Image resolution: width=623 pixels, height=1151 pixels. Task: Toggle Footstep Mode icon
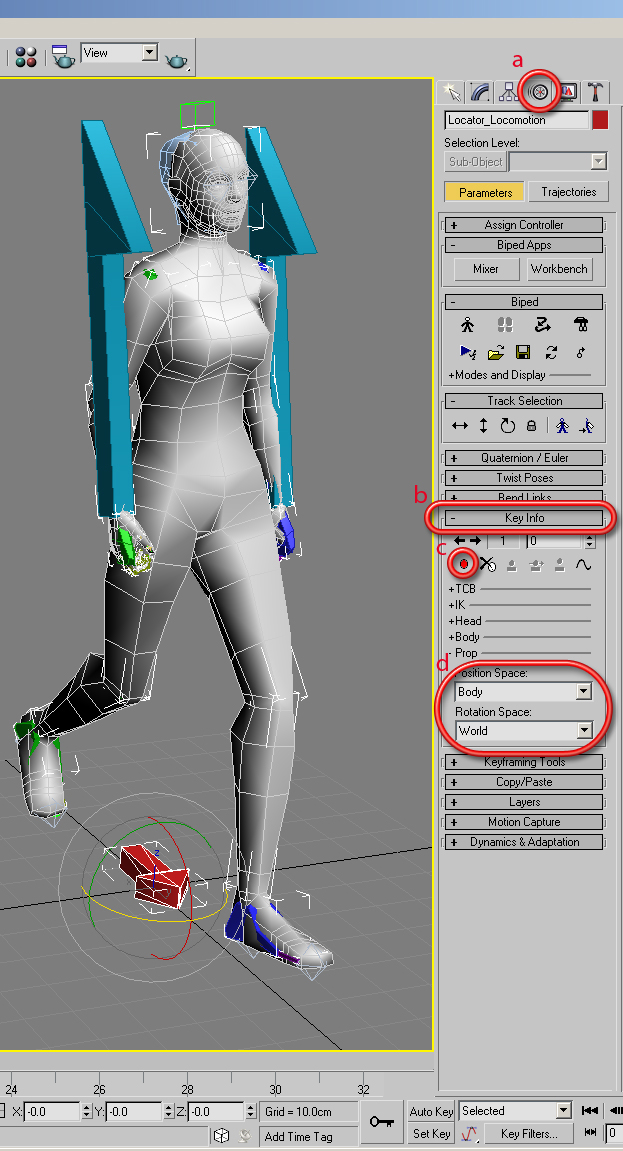point(505,325)
